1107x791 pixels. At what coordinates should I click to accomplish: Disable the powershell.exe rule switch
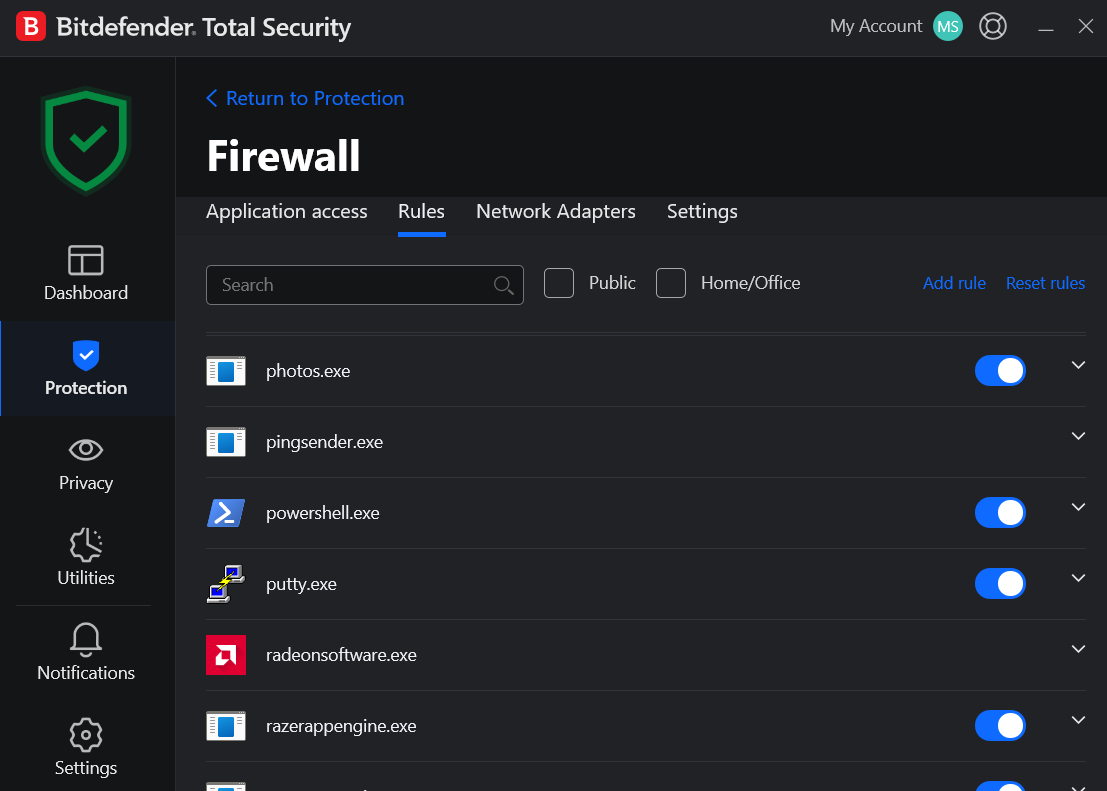(1000, 513)
